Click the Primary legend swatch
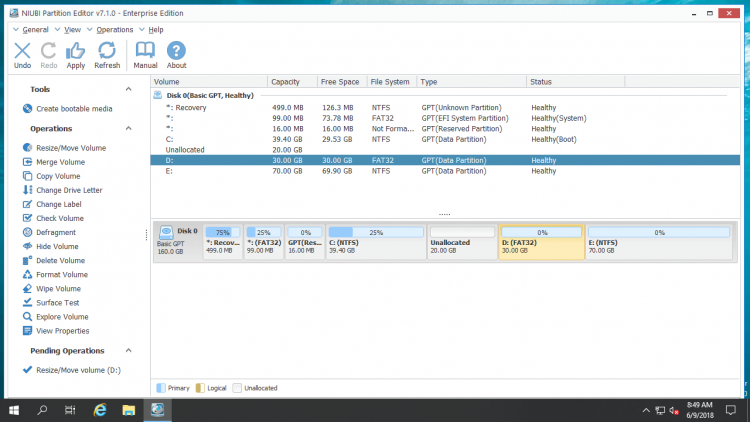The image size is (750, 422). click(161, 388)
